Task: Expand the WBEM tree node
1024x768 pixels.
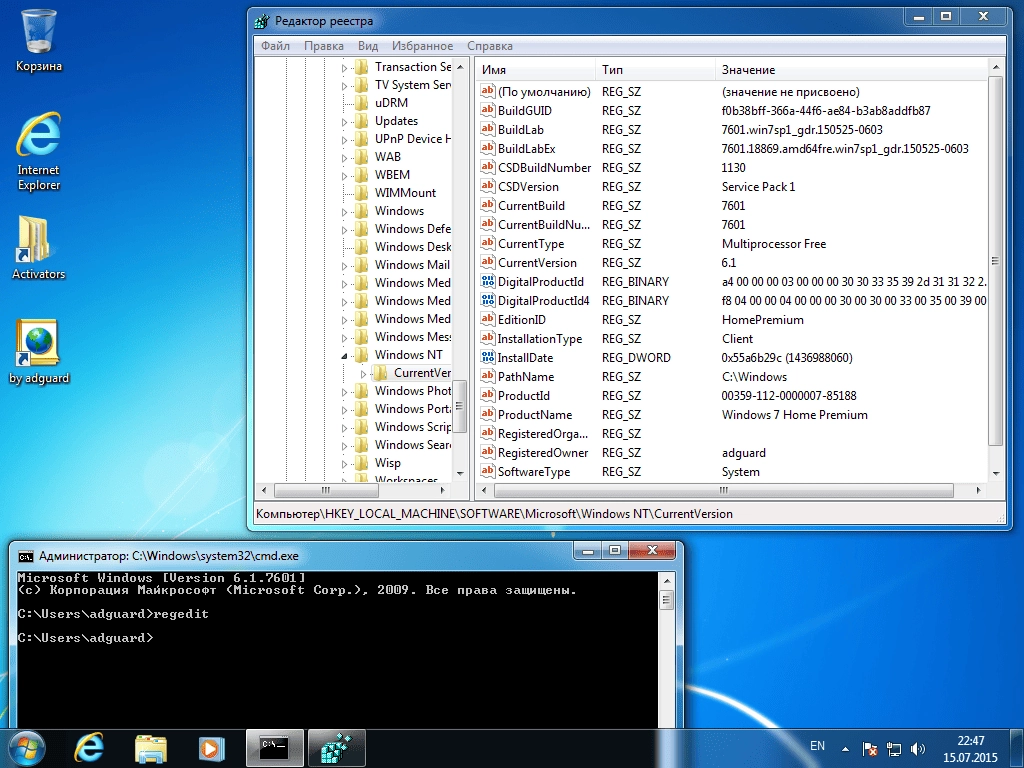Action: (x=344, y=176)
